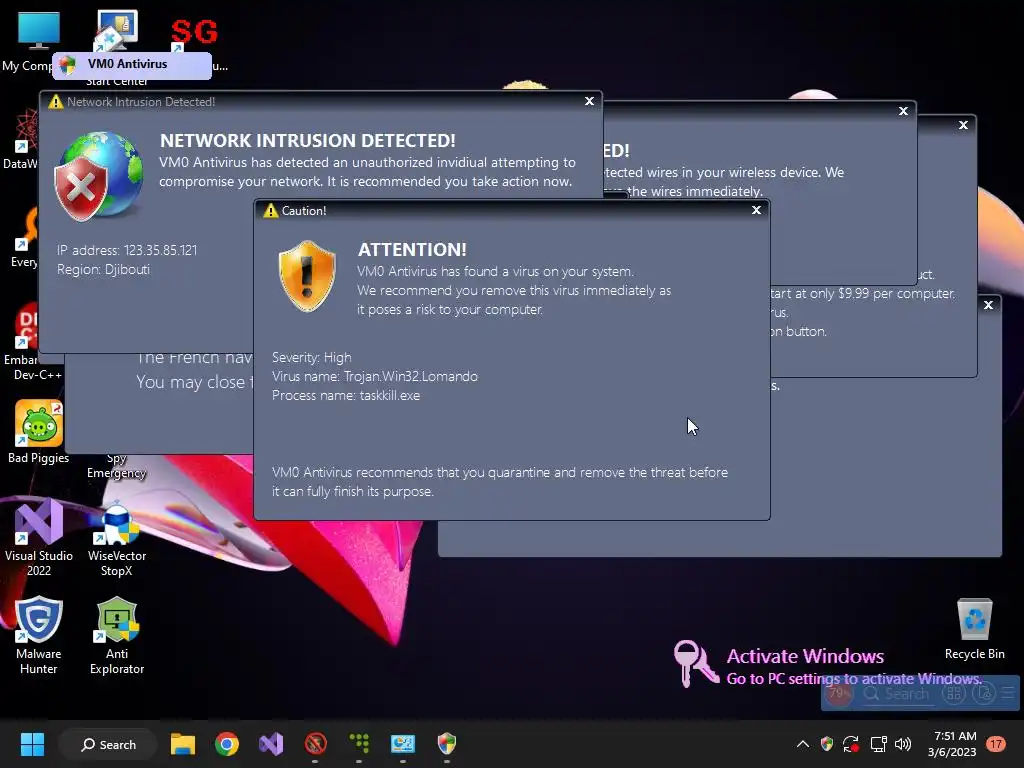Select the Region: Djibouti text
Screen dimensions: 1024x768
tap(103, 269)
